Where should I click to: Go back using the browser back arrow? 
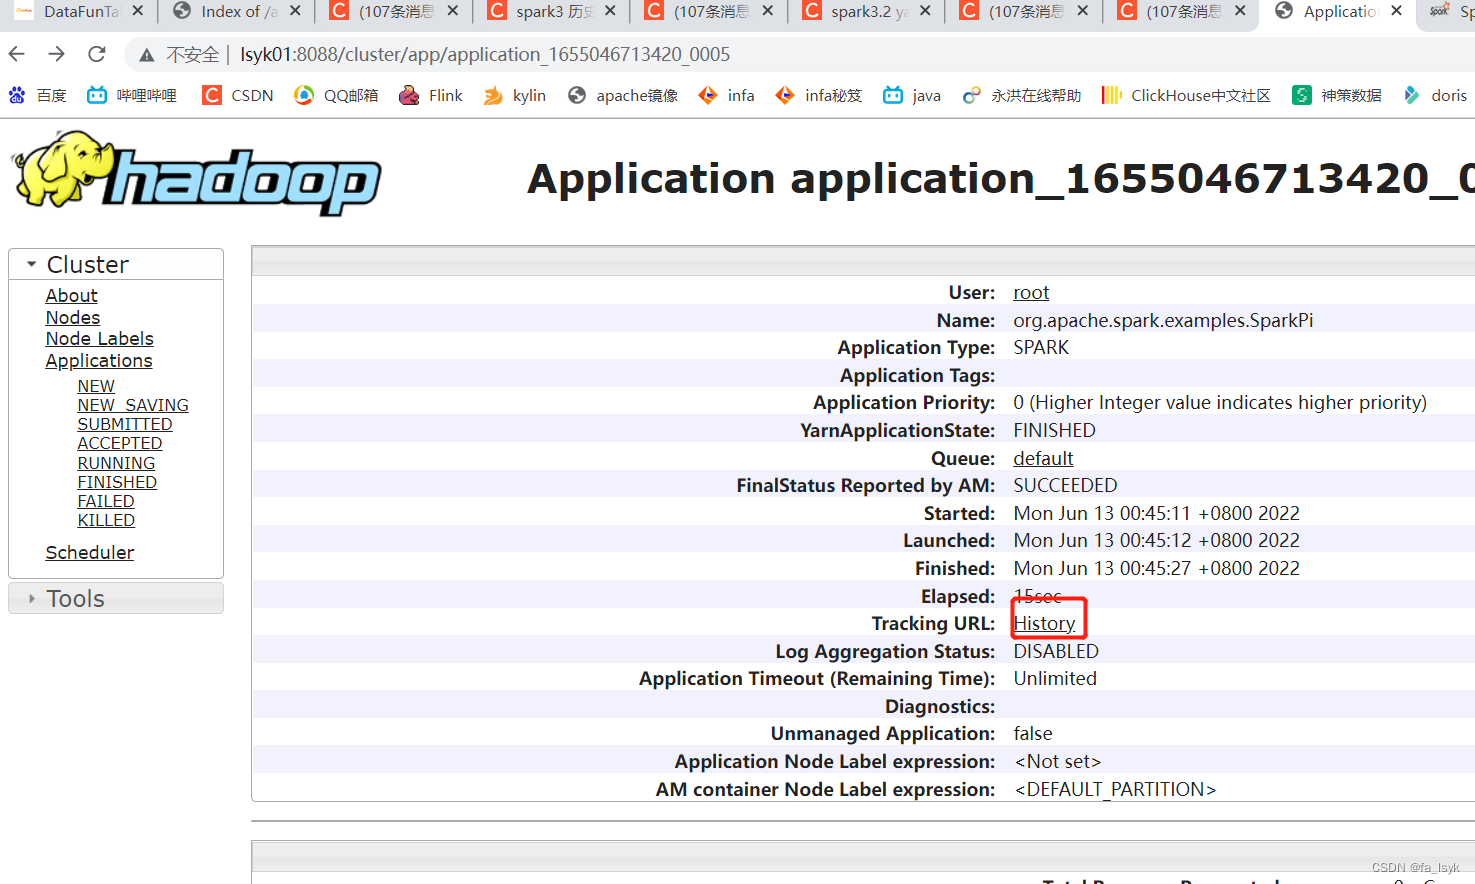[x=17, y=54]
